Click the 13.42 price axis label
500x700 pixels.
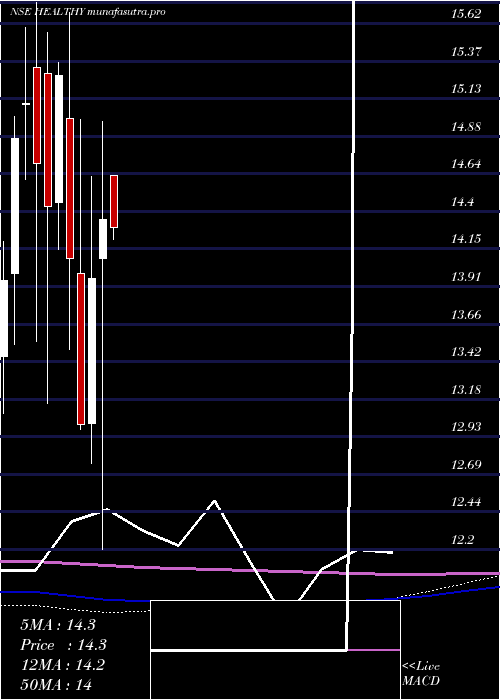[466, 352]
